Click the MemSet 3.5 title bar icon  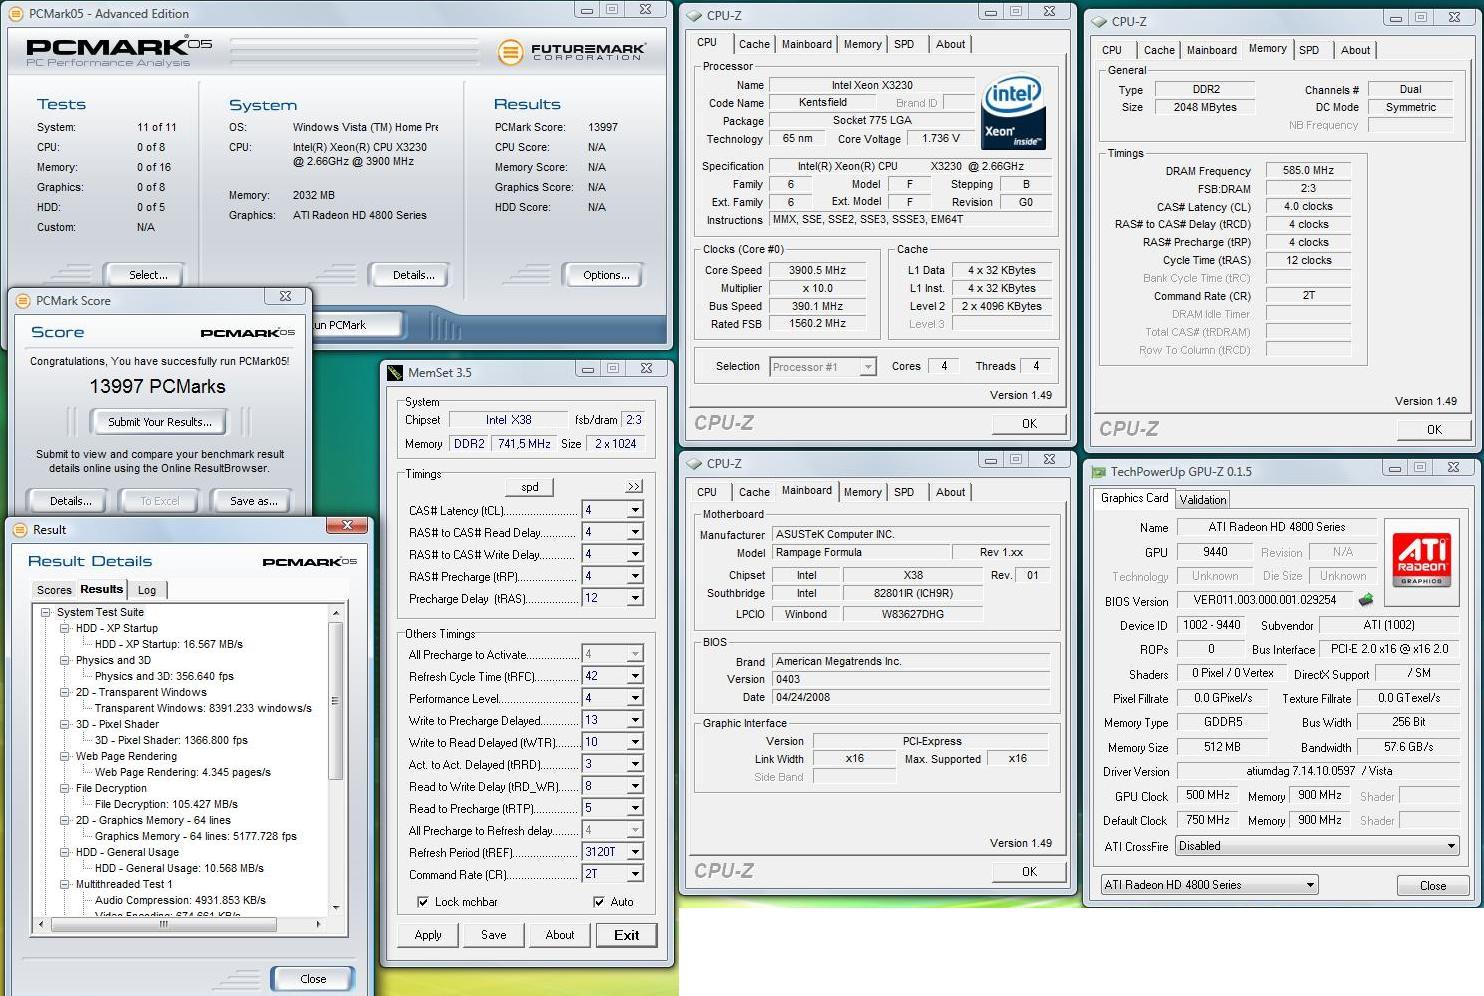tap(395, 372)
